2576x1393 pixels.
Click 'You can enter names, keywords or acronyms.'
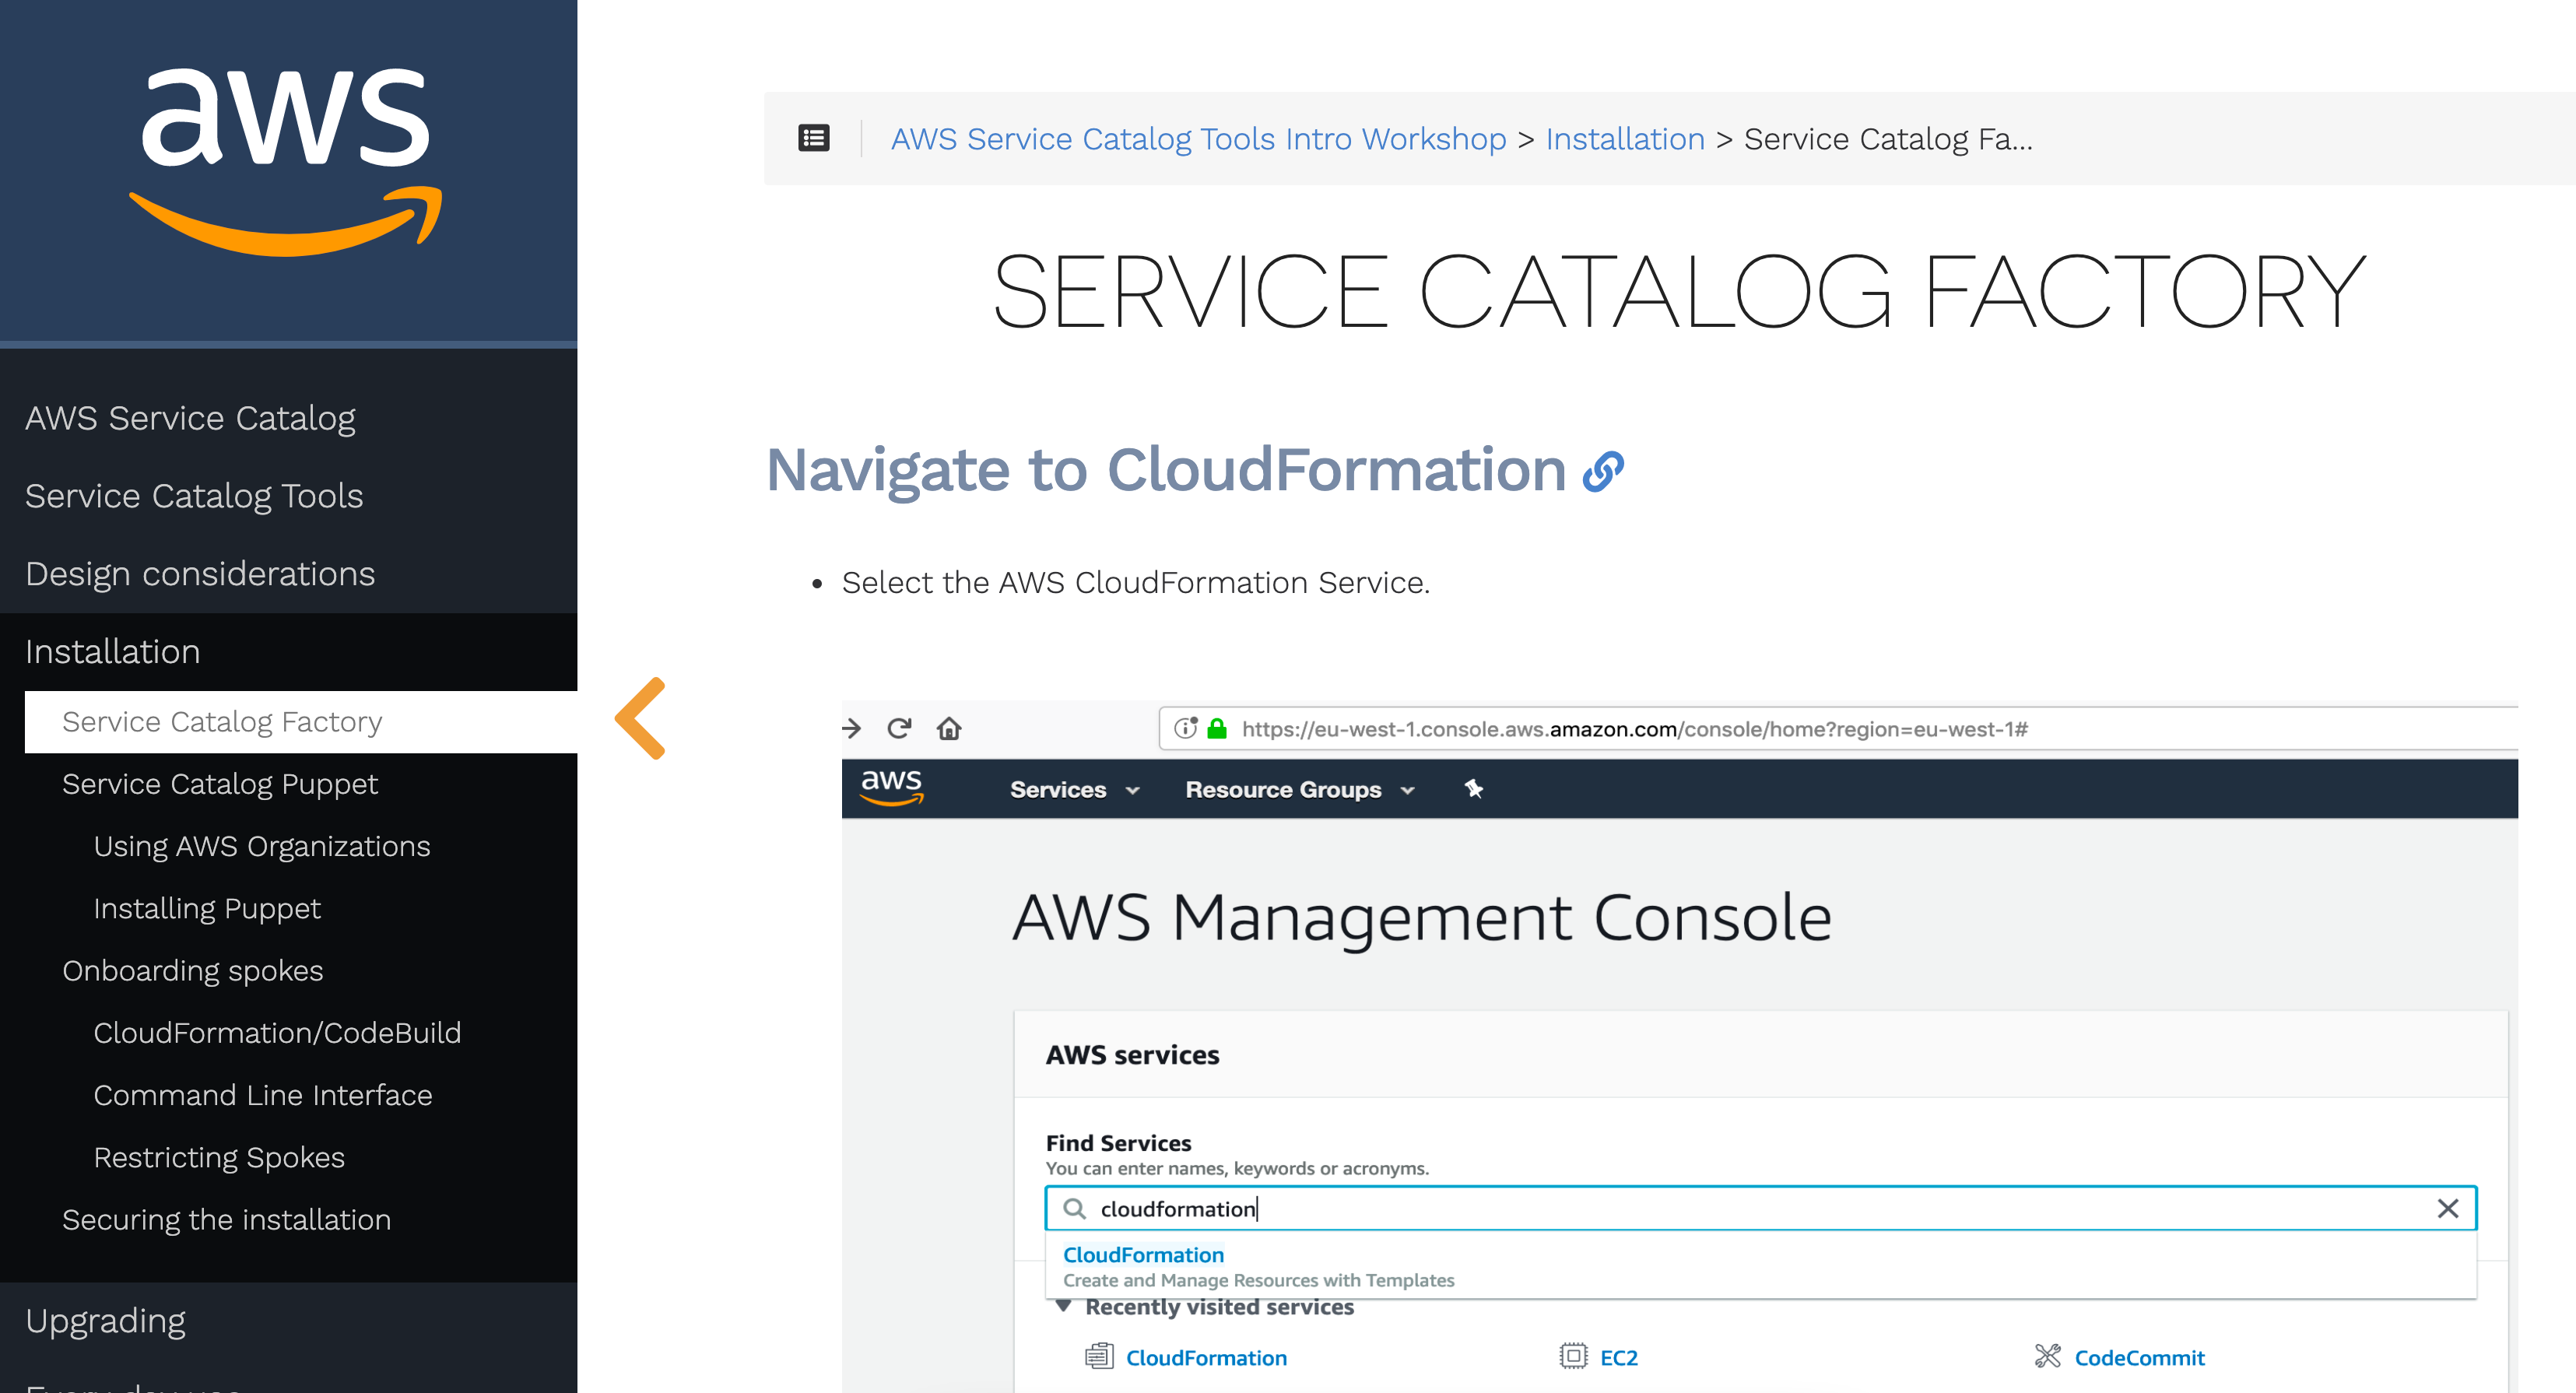[1237, 1168]
